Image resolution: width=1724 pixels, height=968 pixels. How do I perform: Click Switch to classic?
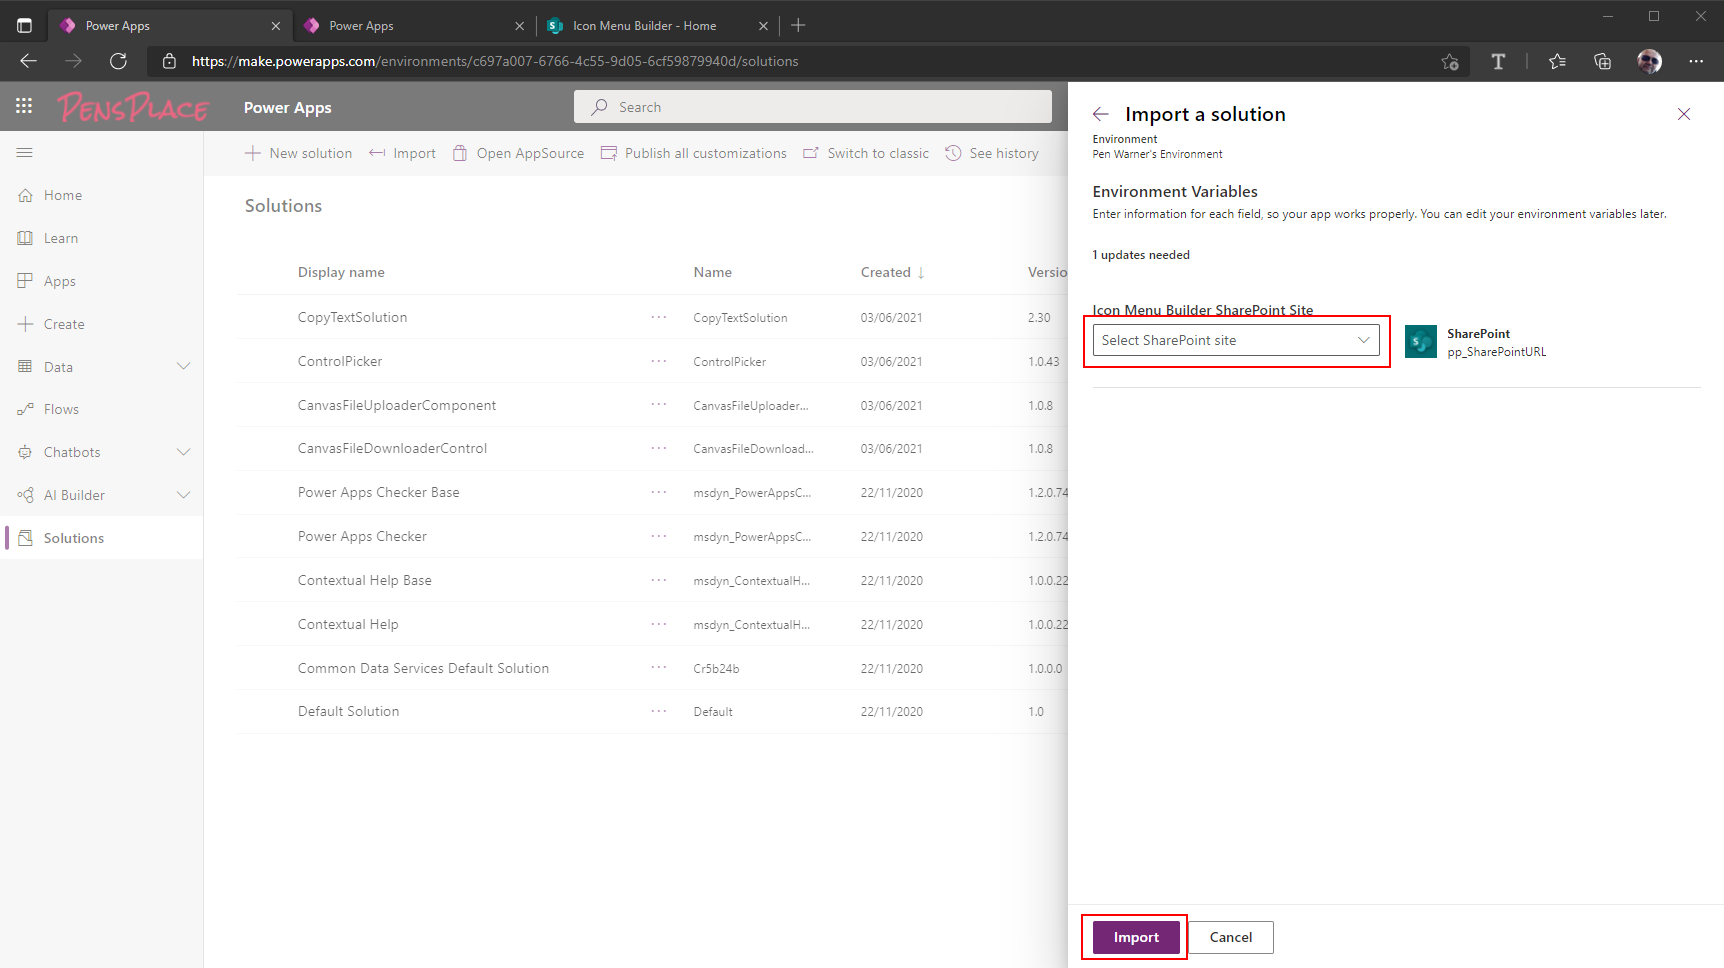pos(866,153)
